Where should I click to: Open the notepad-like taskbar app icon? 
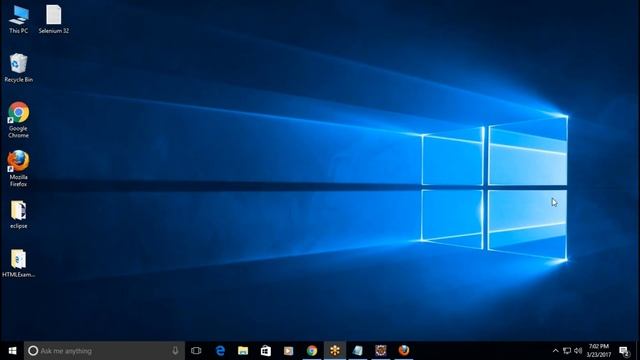(x=358, y=351)
